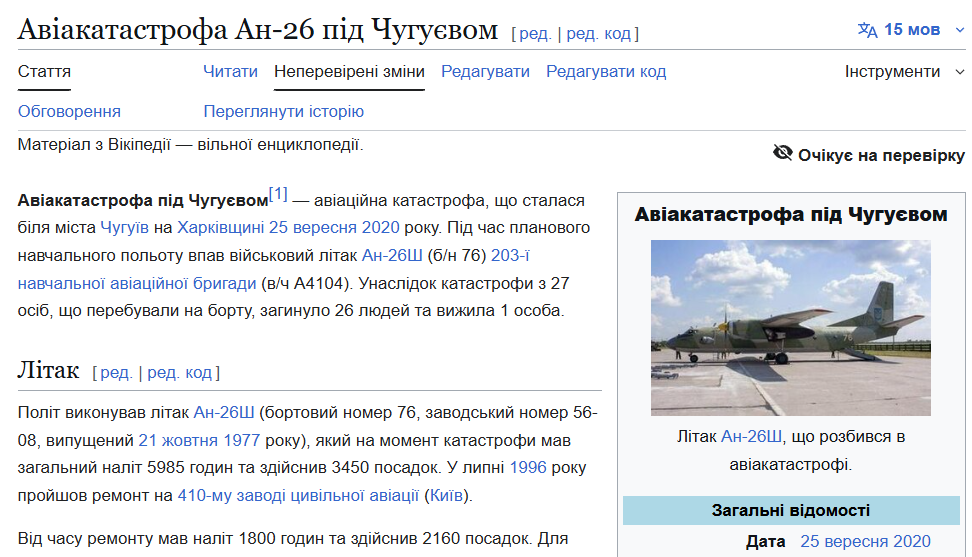Click the Редагувати tab
The image size is (972, 557).
pos(485,72)
